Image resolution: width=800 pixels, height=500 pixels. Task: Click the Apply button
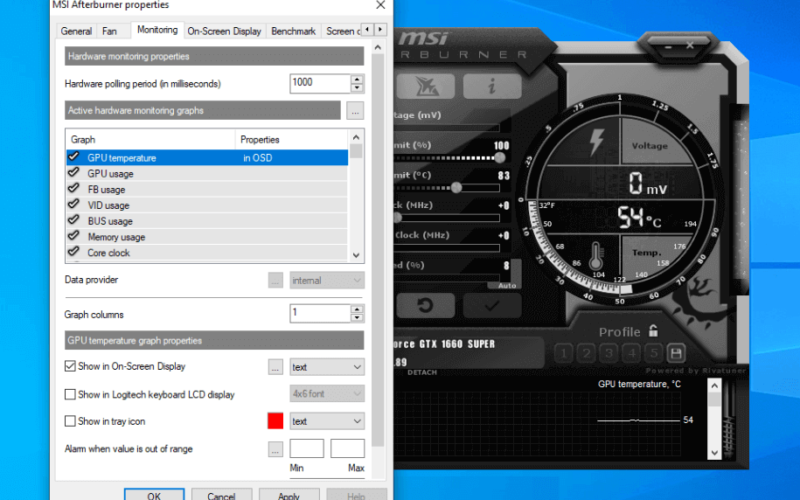click(x=289, y=495)
